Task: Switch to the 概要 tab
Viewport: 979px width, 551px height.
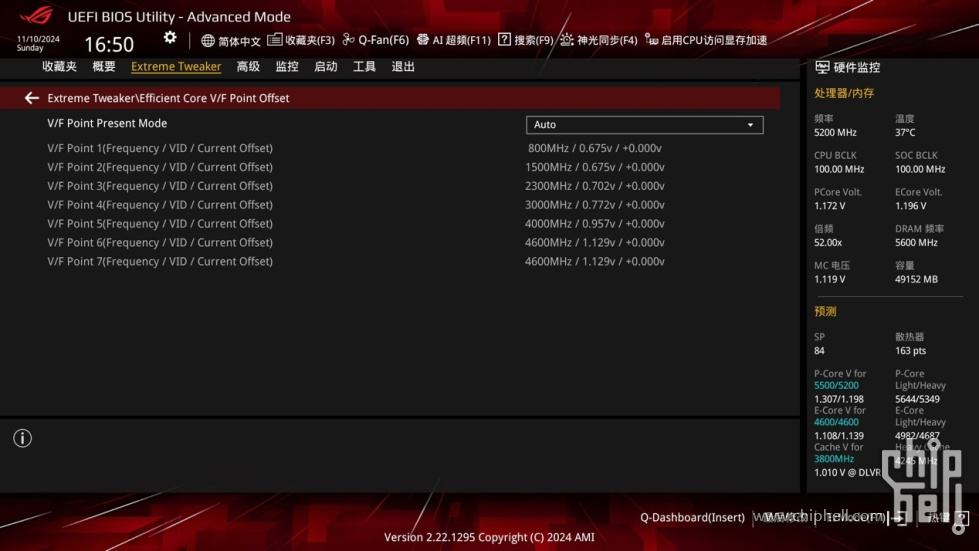Action: [x=104, y=67]
